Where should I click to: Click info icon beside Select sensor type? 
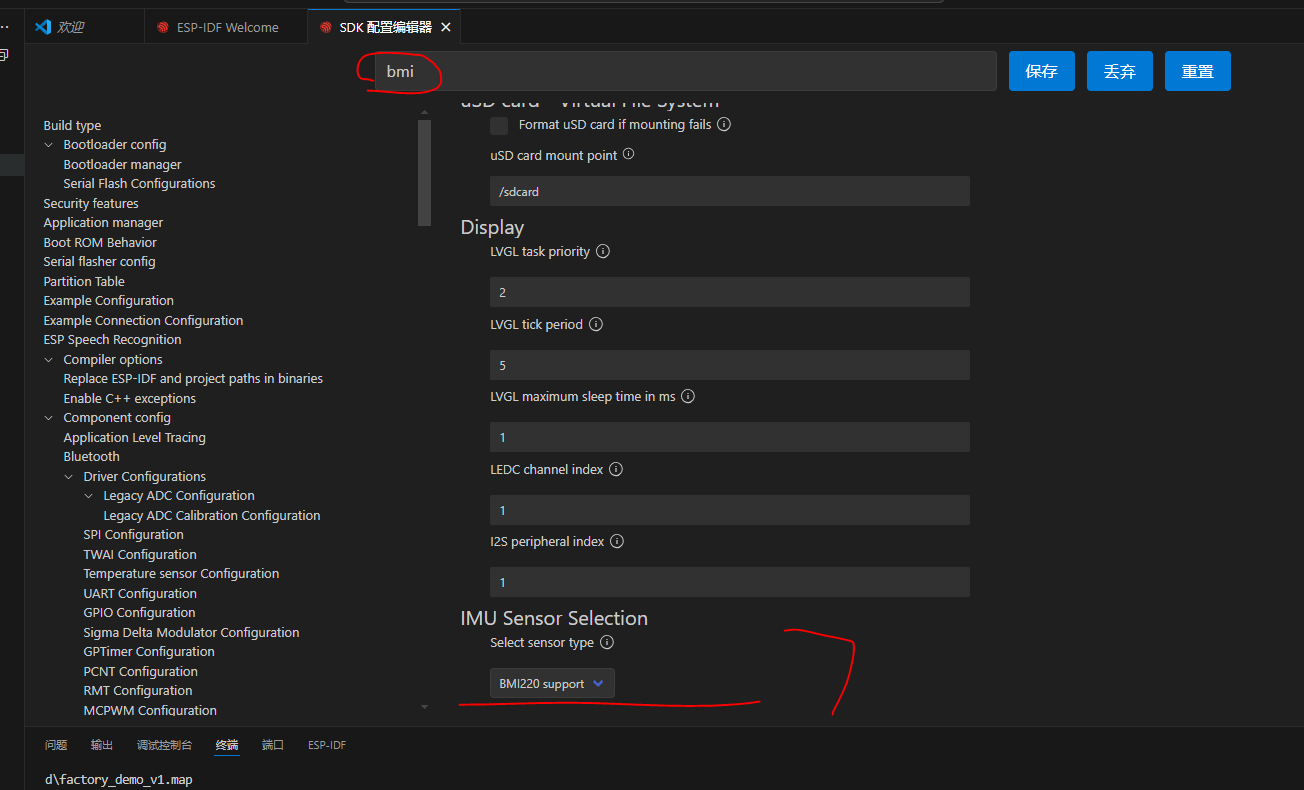tap(607, 643)
